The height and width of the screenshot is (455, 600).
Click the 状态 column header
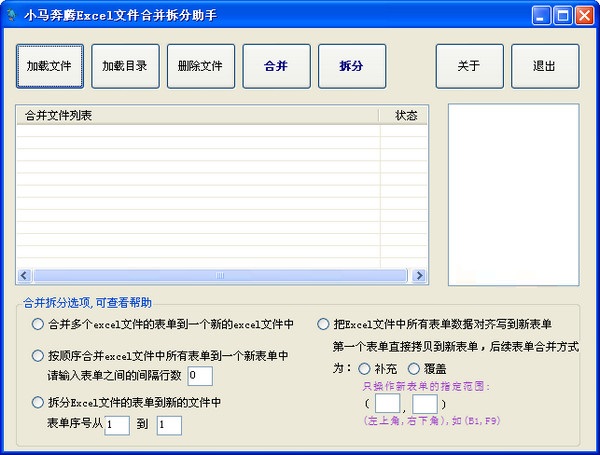[403, 115]
